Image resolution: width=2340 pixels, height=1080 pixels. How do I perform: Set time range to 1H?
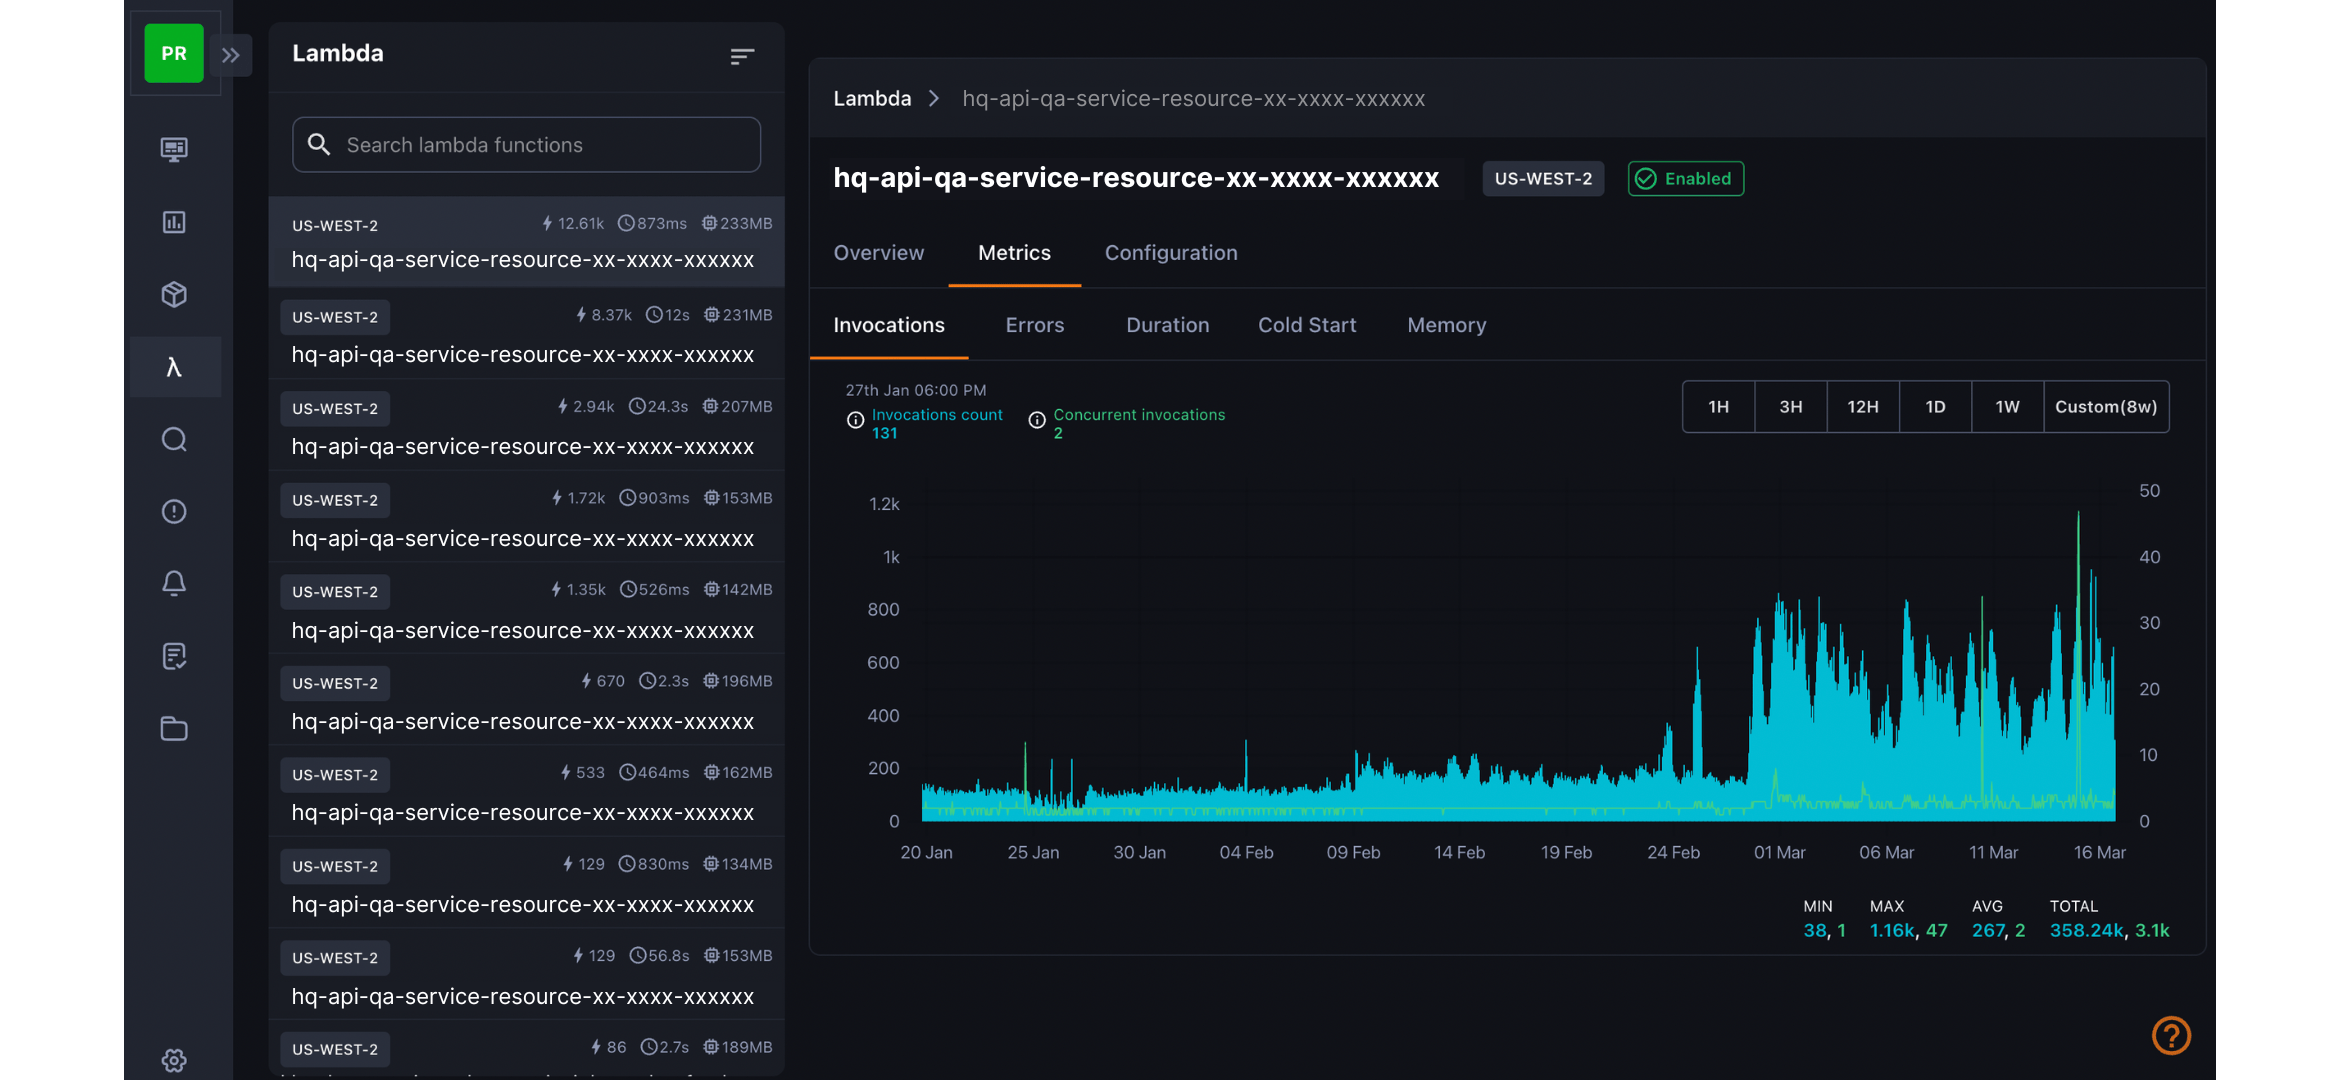1719,407
